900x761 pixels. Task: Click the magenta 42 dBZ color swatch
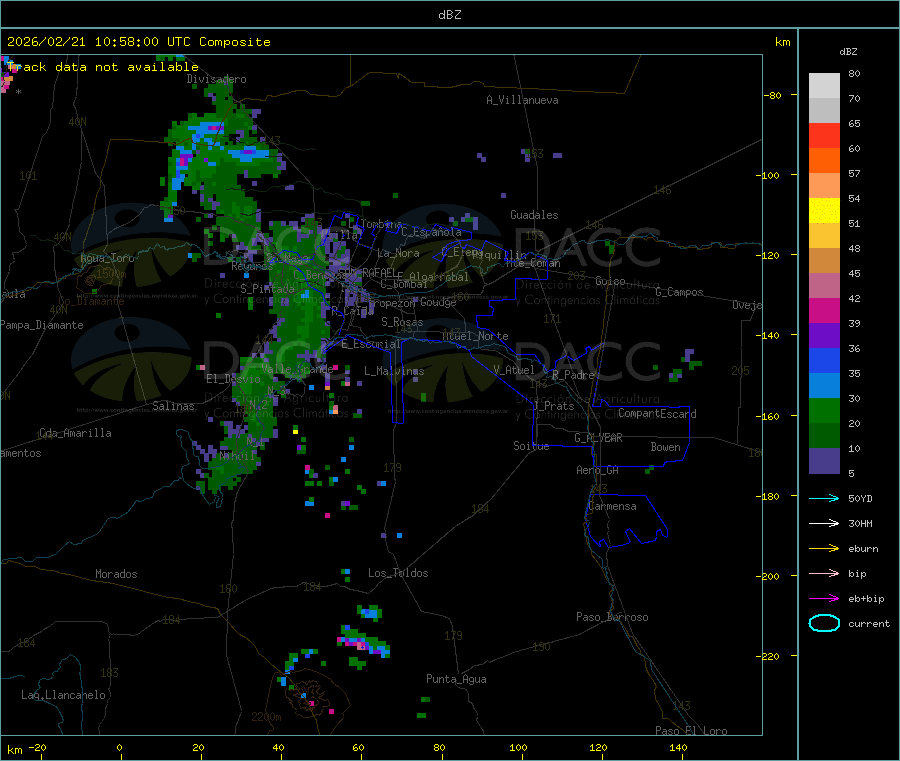click(x=824, y=310)
